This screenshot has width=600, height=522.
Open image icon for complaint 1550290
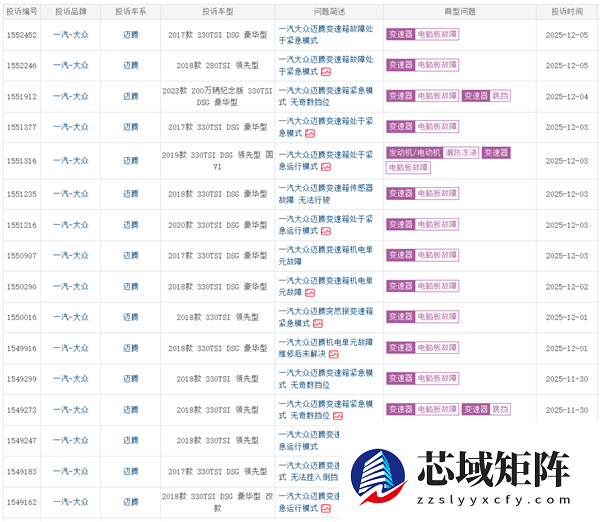[x=310, y=292]
